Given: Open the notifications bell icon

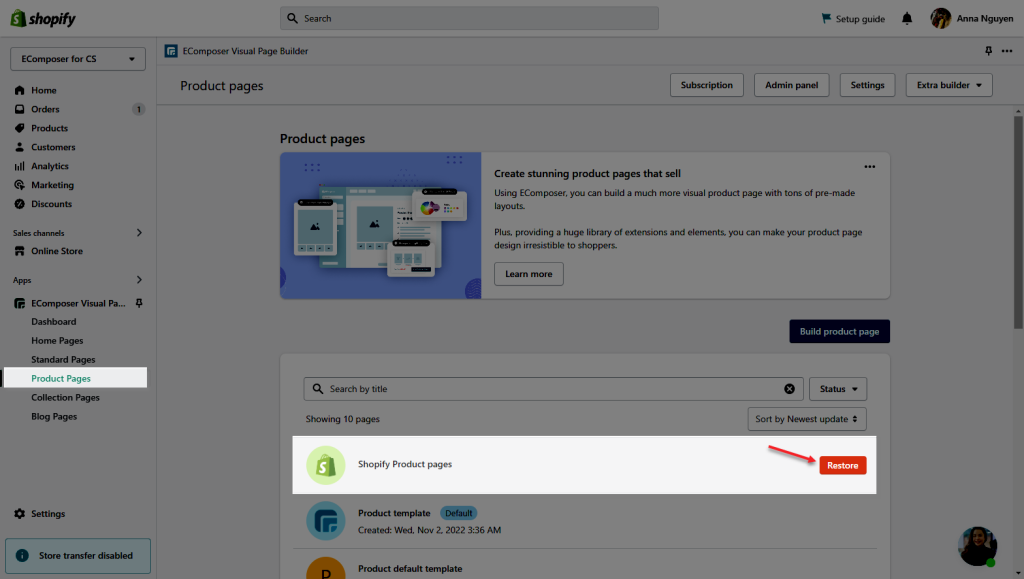Looking at the screenshot, I should coord(907,18).
